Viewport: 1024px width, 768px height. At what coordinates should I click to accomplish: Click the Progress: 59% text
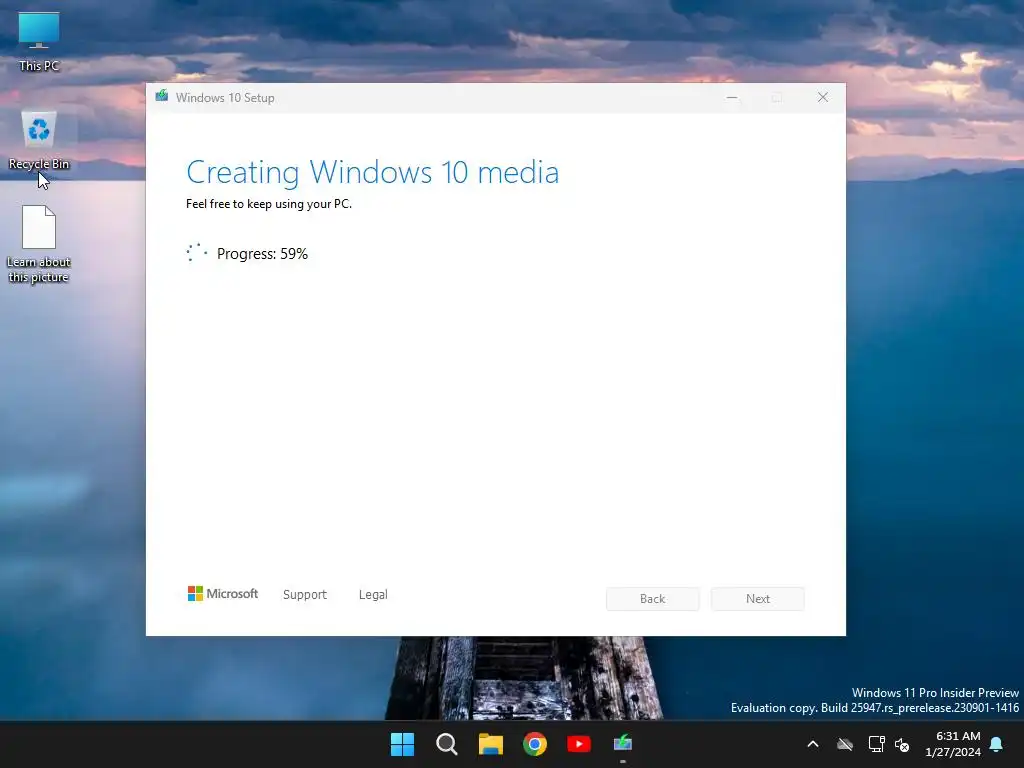tap(262, 254)
